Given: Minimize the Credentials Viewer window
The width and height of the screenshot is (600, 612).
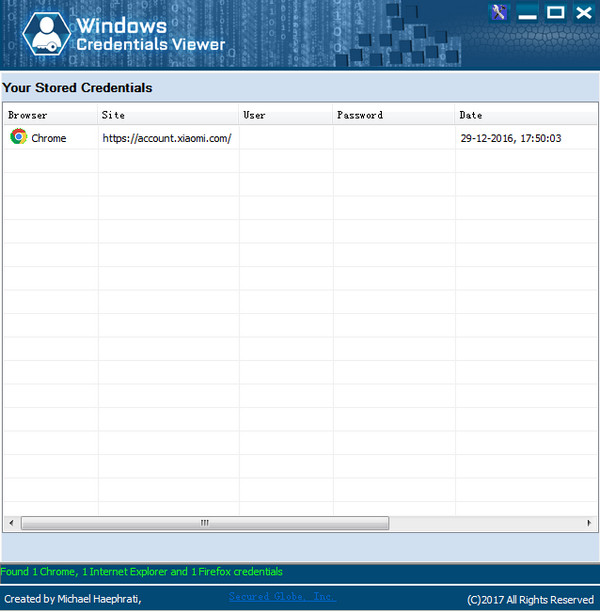Looking at the screenshot, I should click(x=527, y=13).
